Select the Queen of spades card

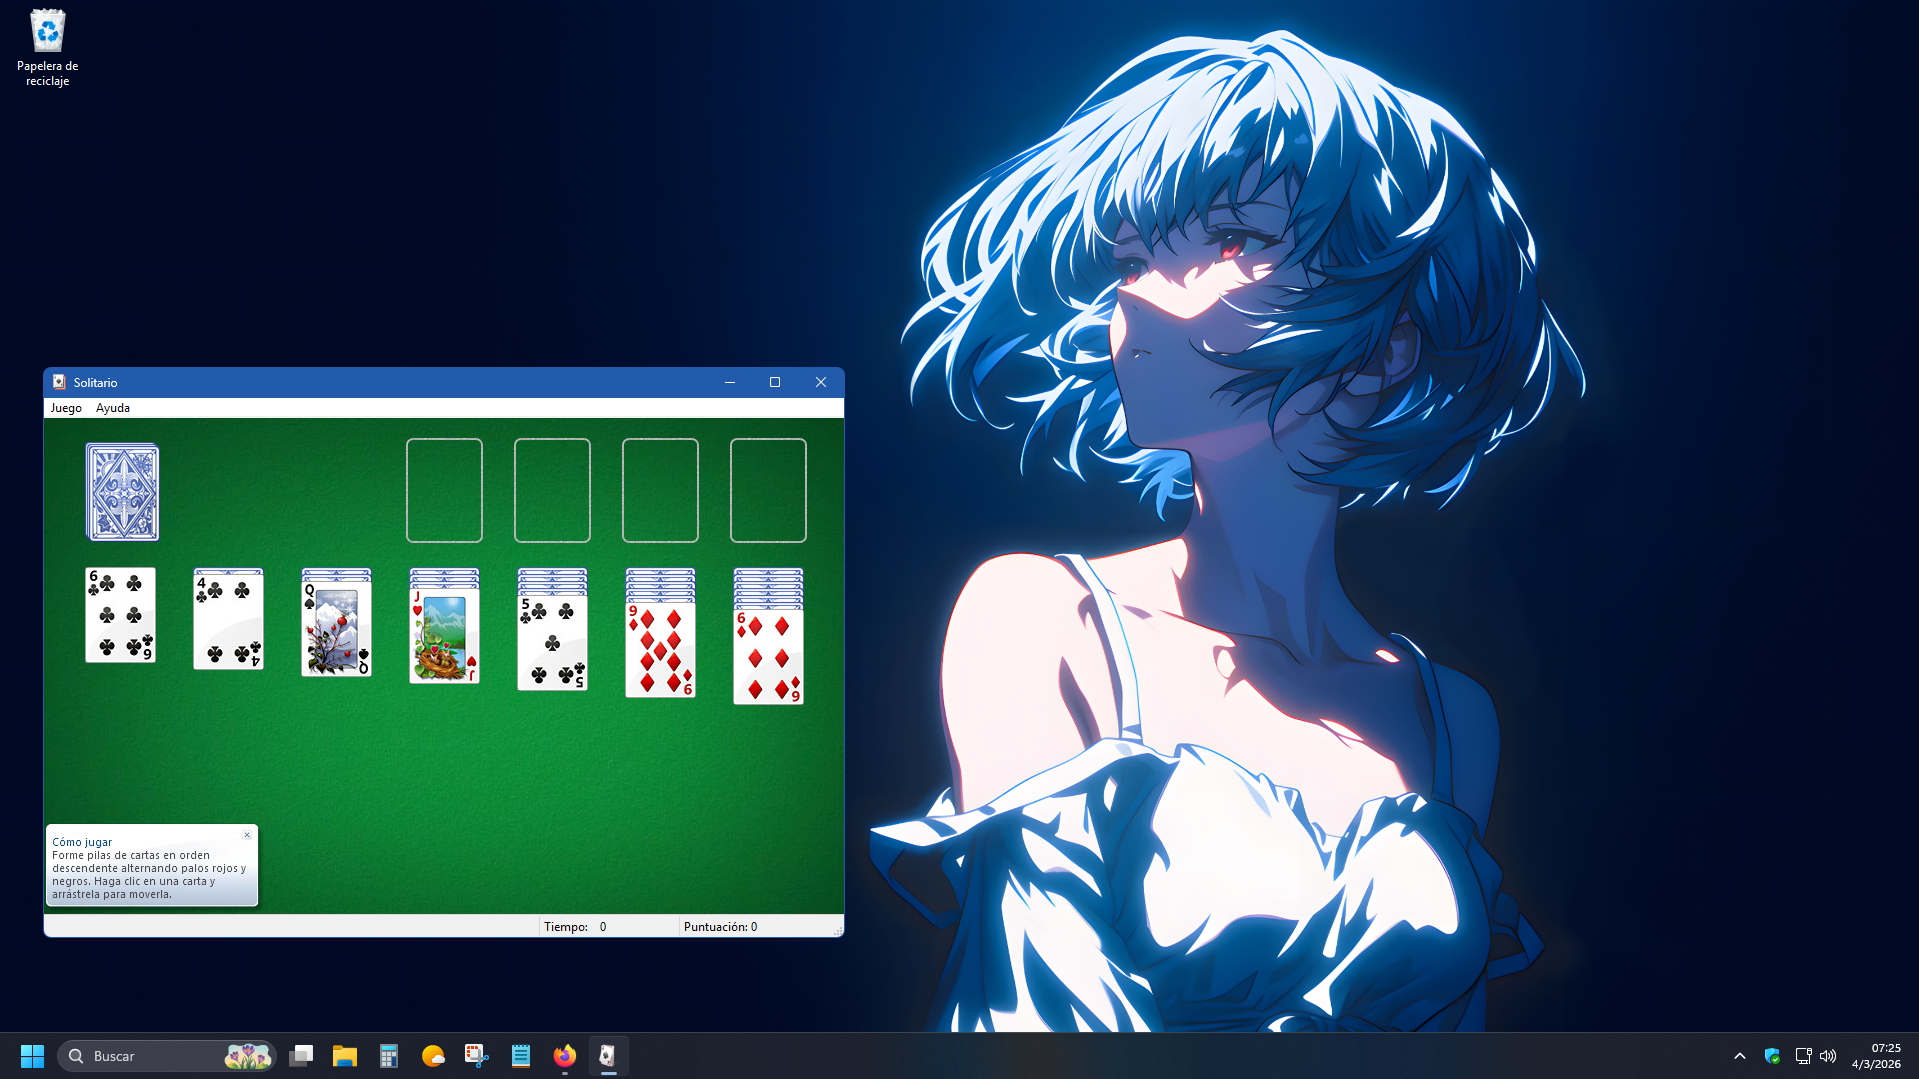(x=336, y=629)
